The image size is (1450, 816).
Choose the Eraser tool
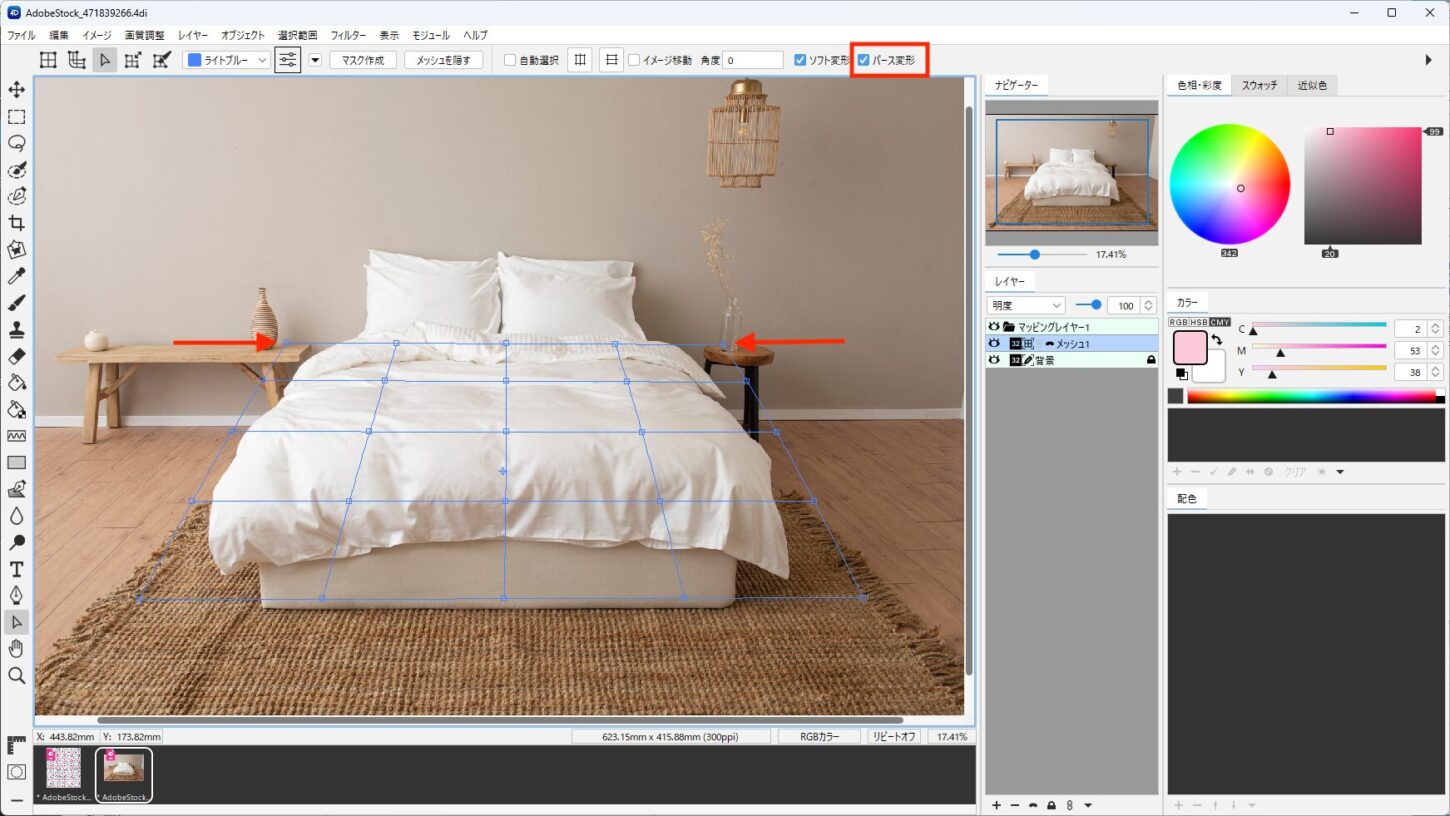pyautogui.click(x=17, y=356)
